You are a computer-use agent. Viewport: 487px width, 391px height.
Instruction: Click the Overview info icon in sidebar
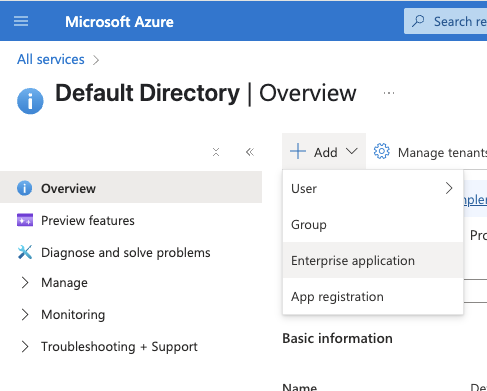[x=25, y=188]
